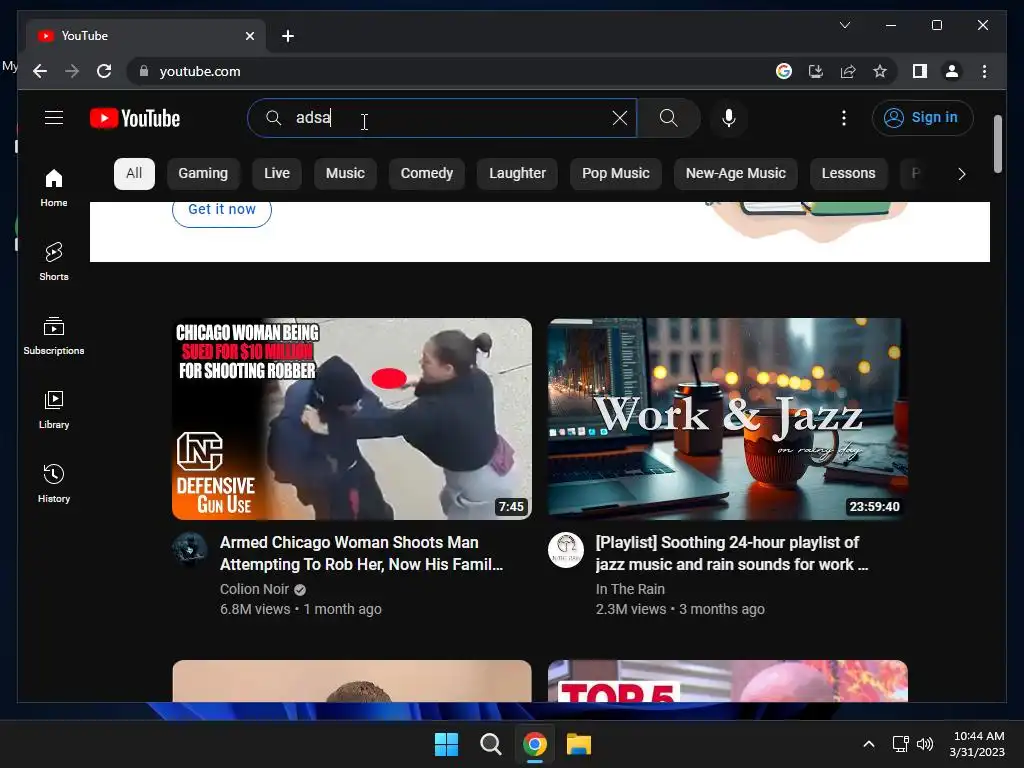Open the Soothing 24-hour jazz playlist title
The width and height of the screenshot is (1024, 768).
pos(731,553)
